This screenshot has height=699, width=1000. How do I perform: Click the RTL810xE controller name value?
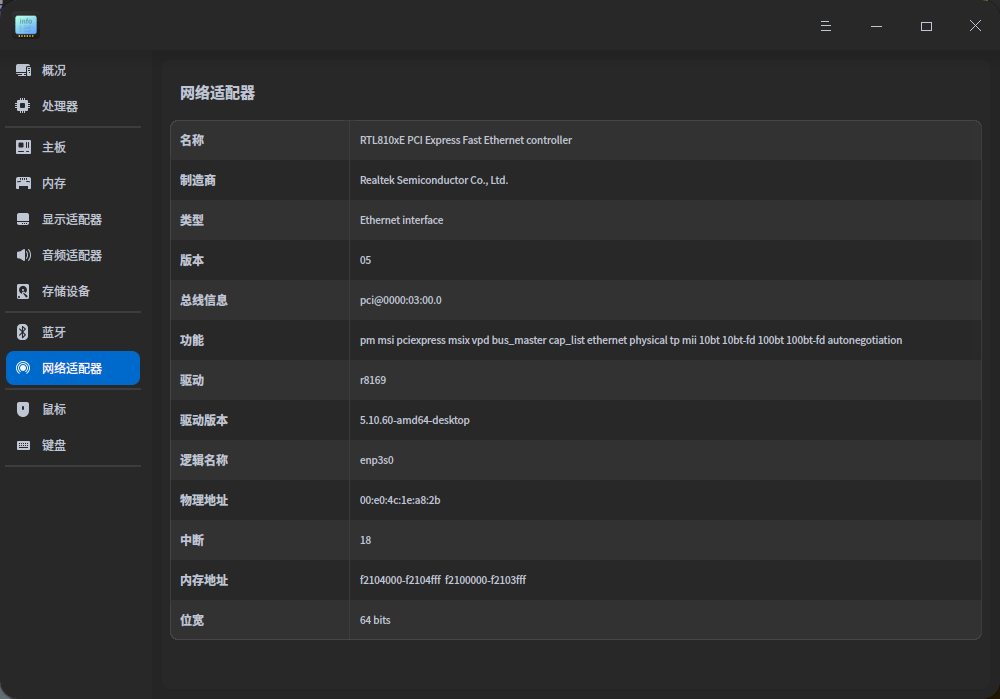[x=465, y=140]
